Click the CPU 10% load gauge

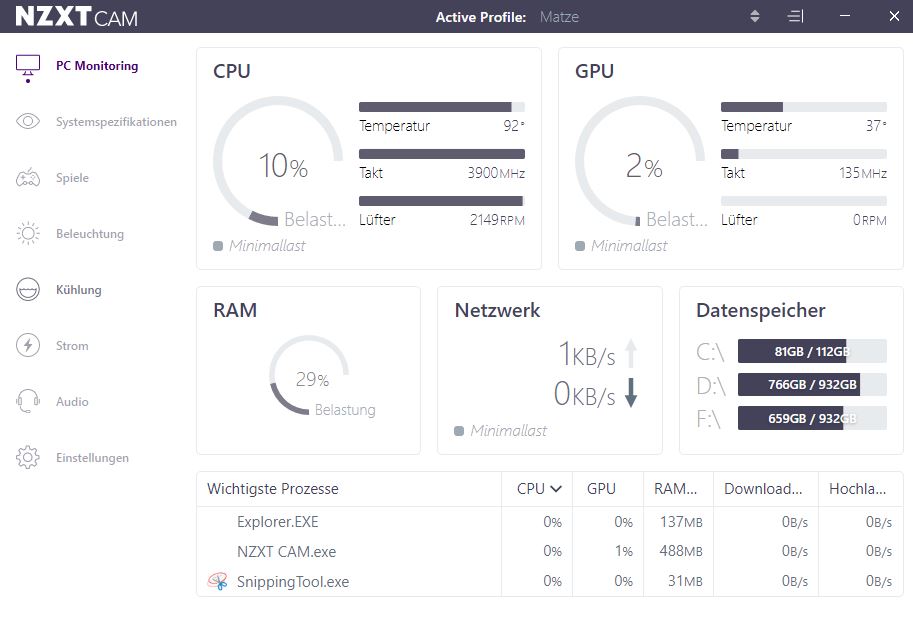[278, 161]
